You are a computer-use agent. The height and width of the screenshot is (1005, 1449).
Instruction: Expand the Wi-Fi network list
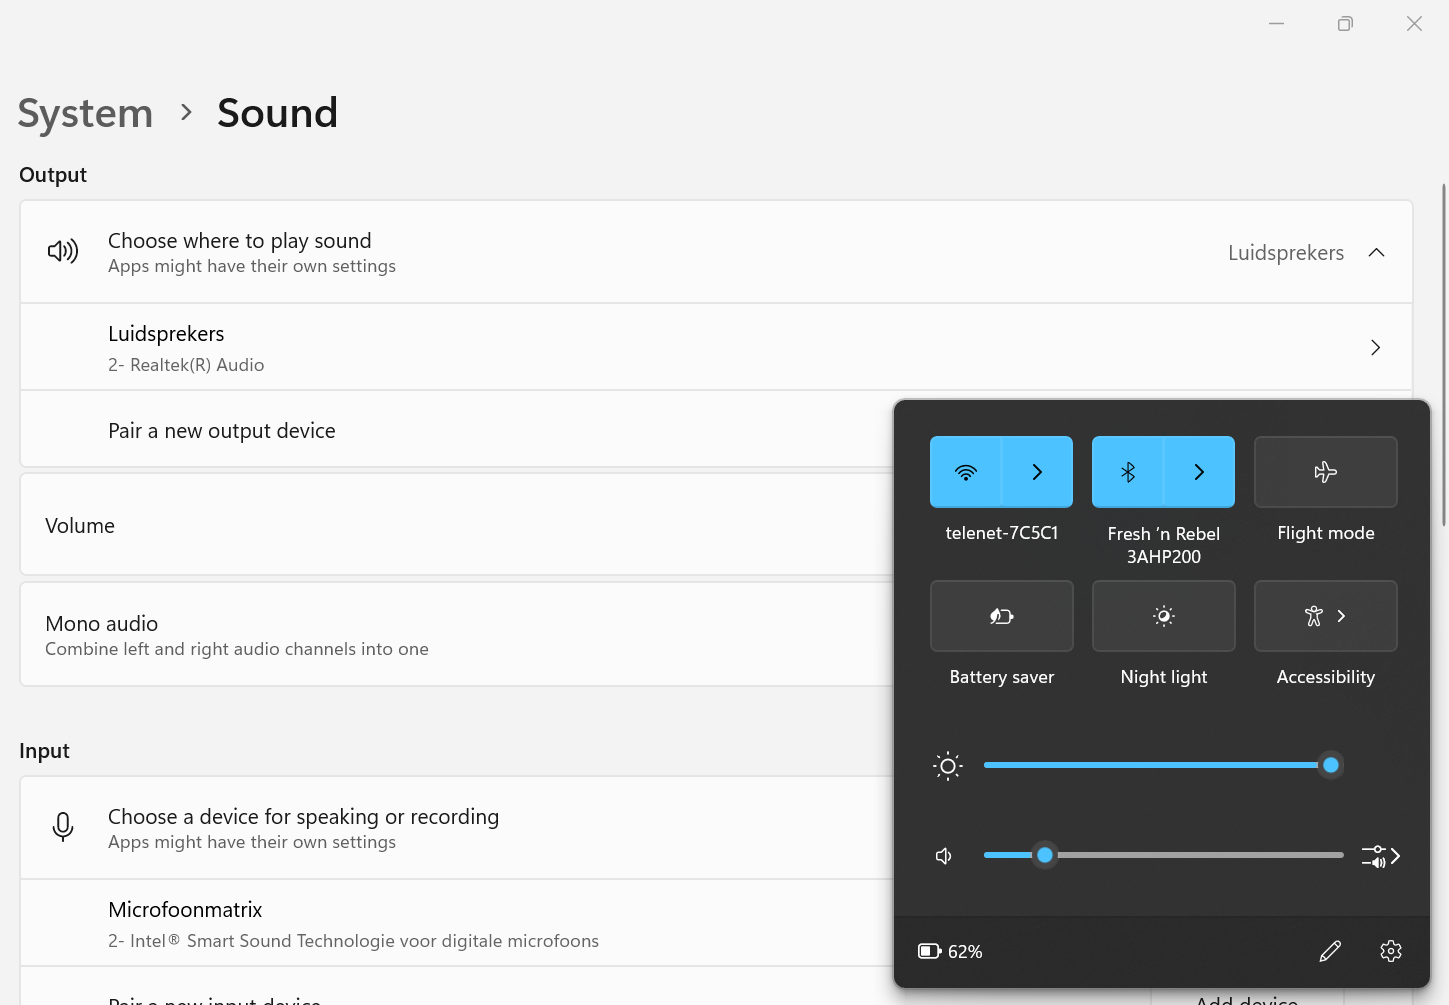(1037, 471)
